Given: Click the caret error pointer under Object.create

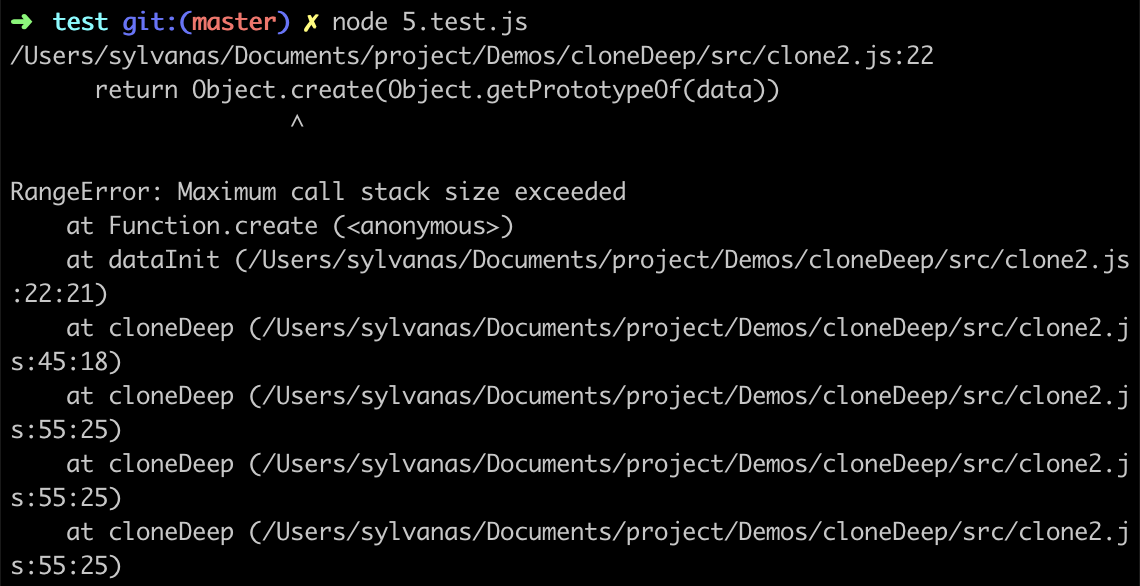Looking at the screenshot, I should [x=296, y=124].
